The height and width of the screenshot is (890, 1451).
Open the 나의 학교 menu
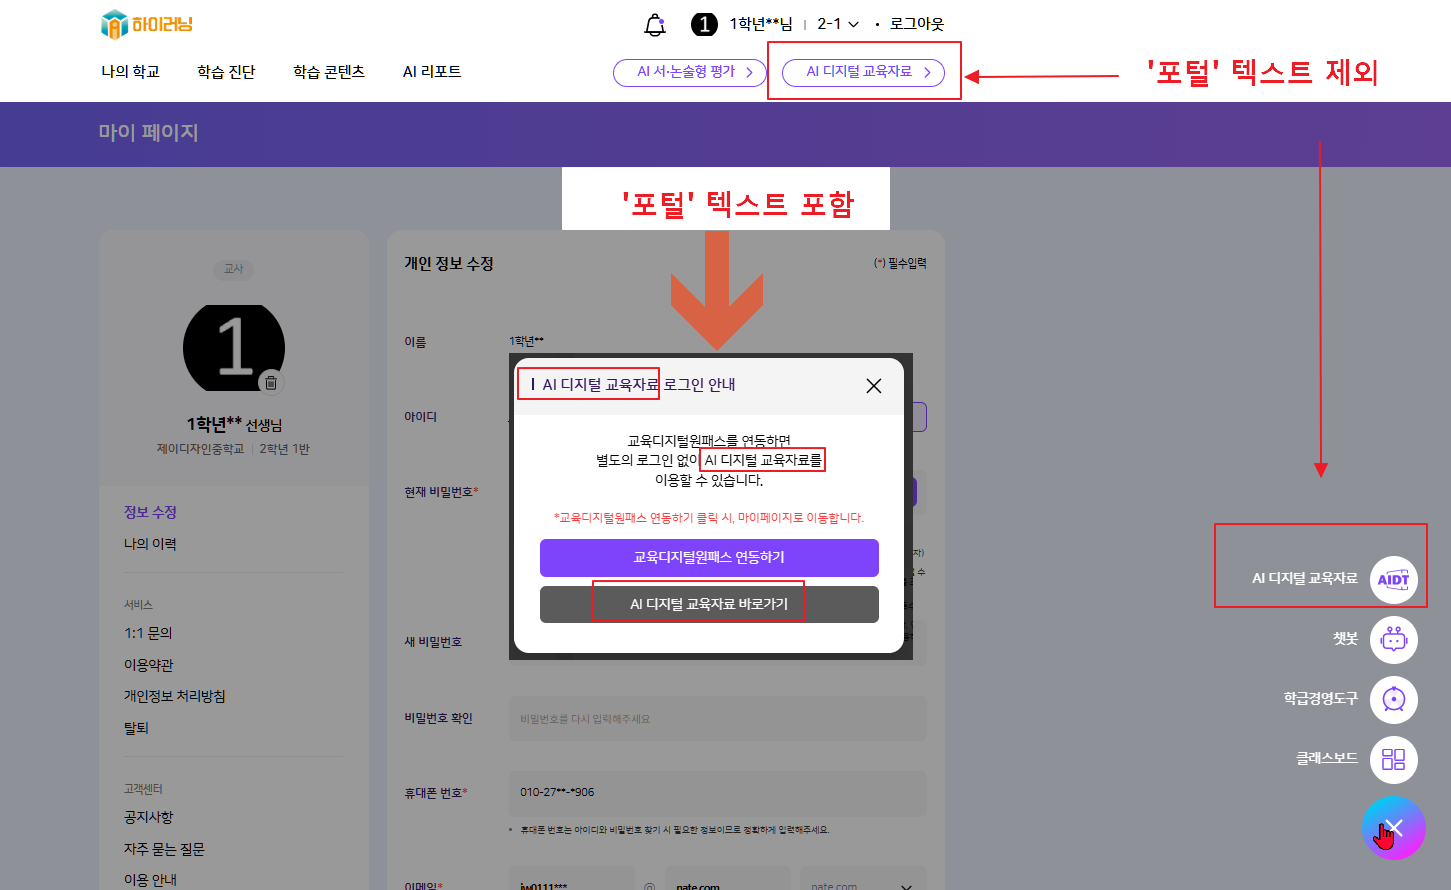click(x=130, y=72)
